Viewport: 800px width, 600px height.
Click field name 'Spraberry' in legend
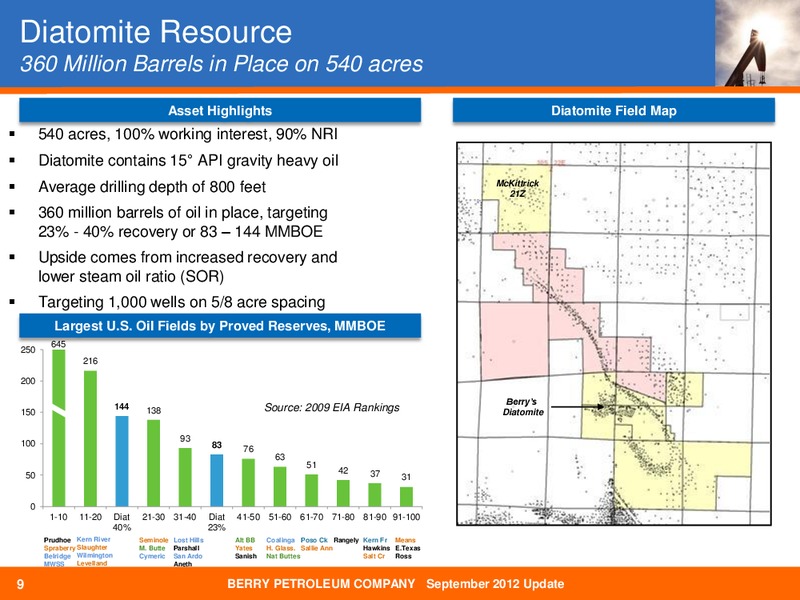coord(59,548)
